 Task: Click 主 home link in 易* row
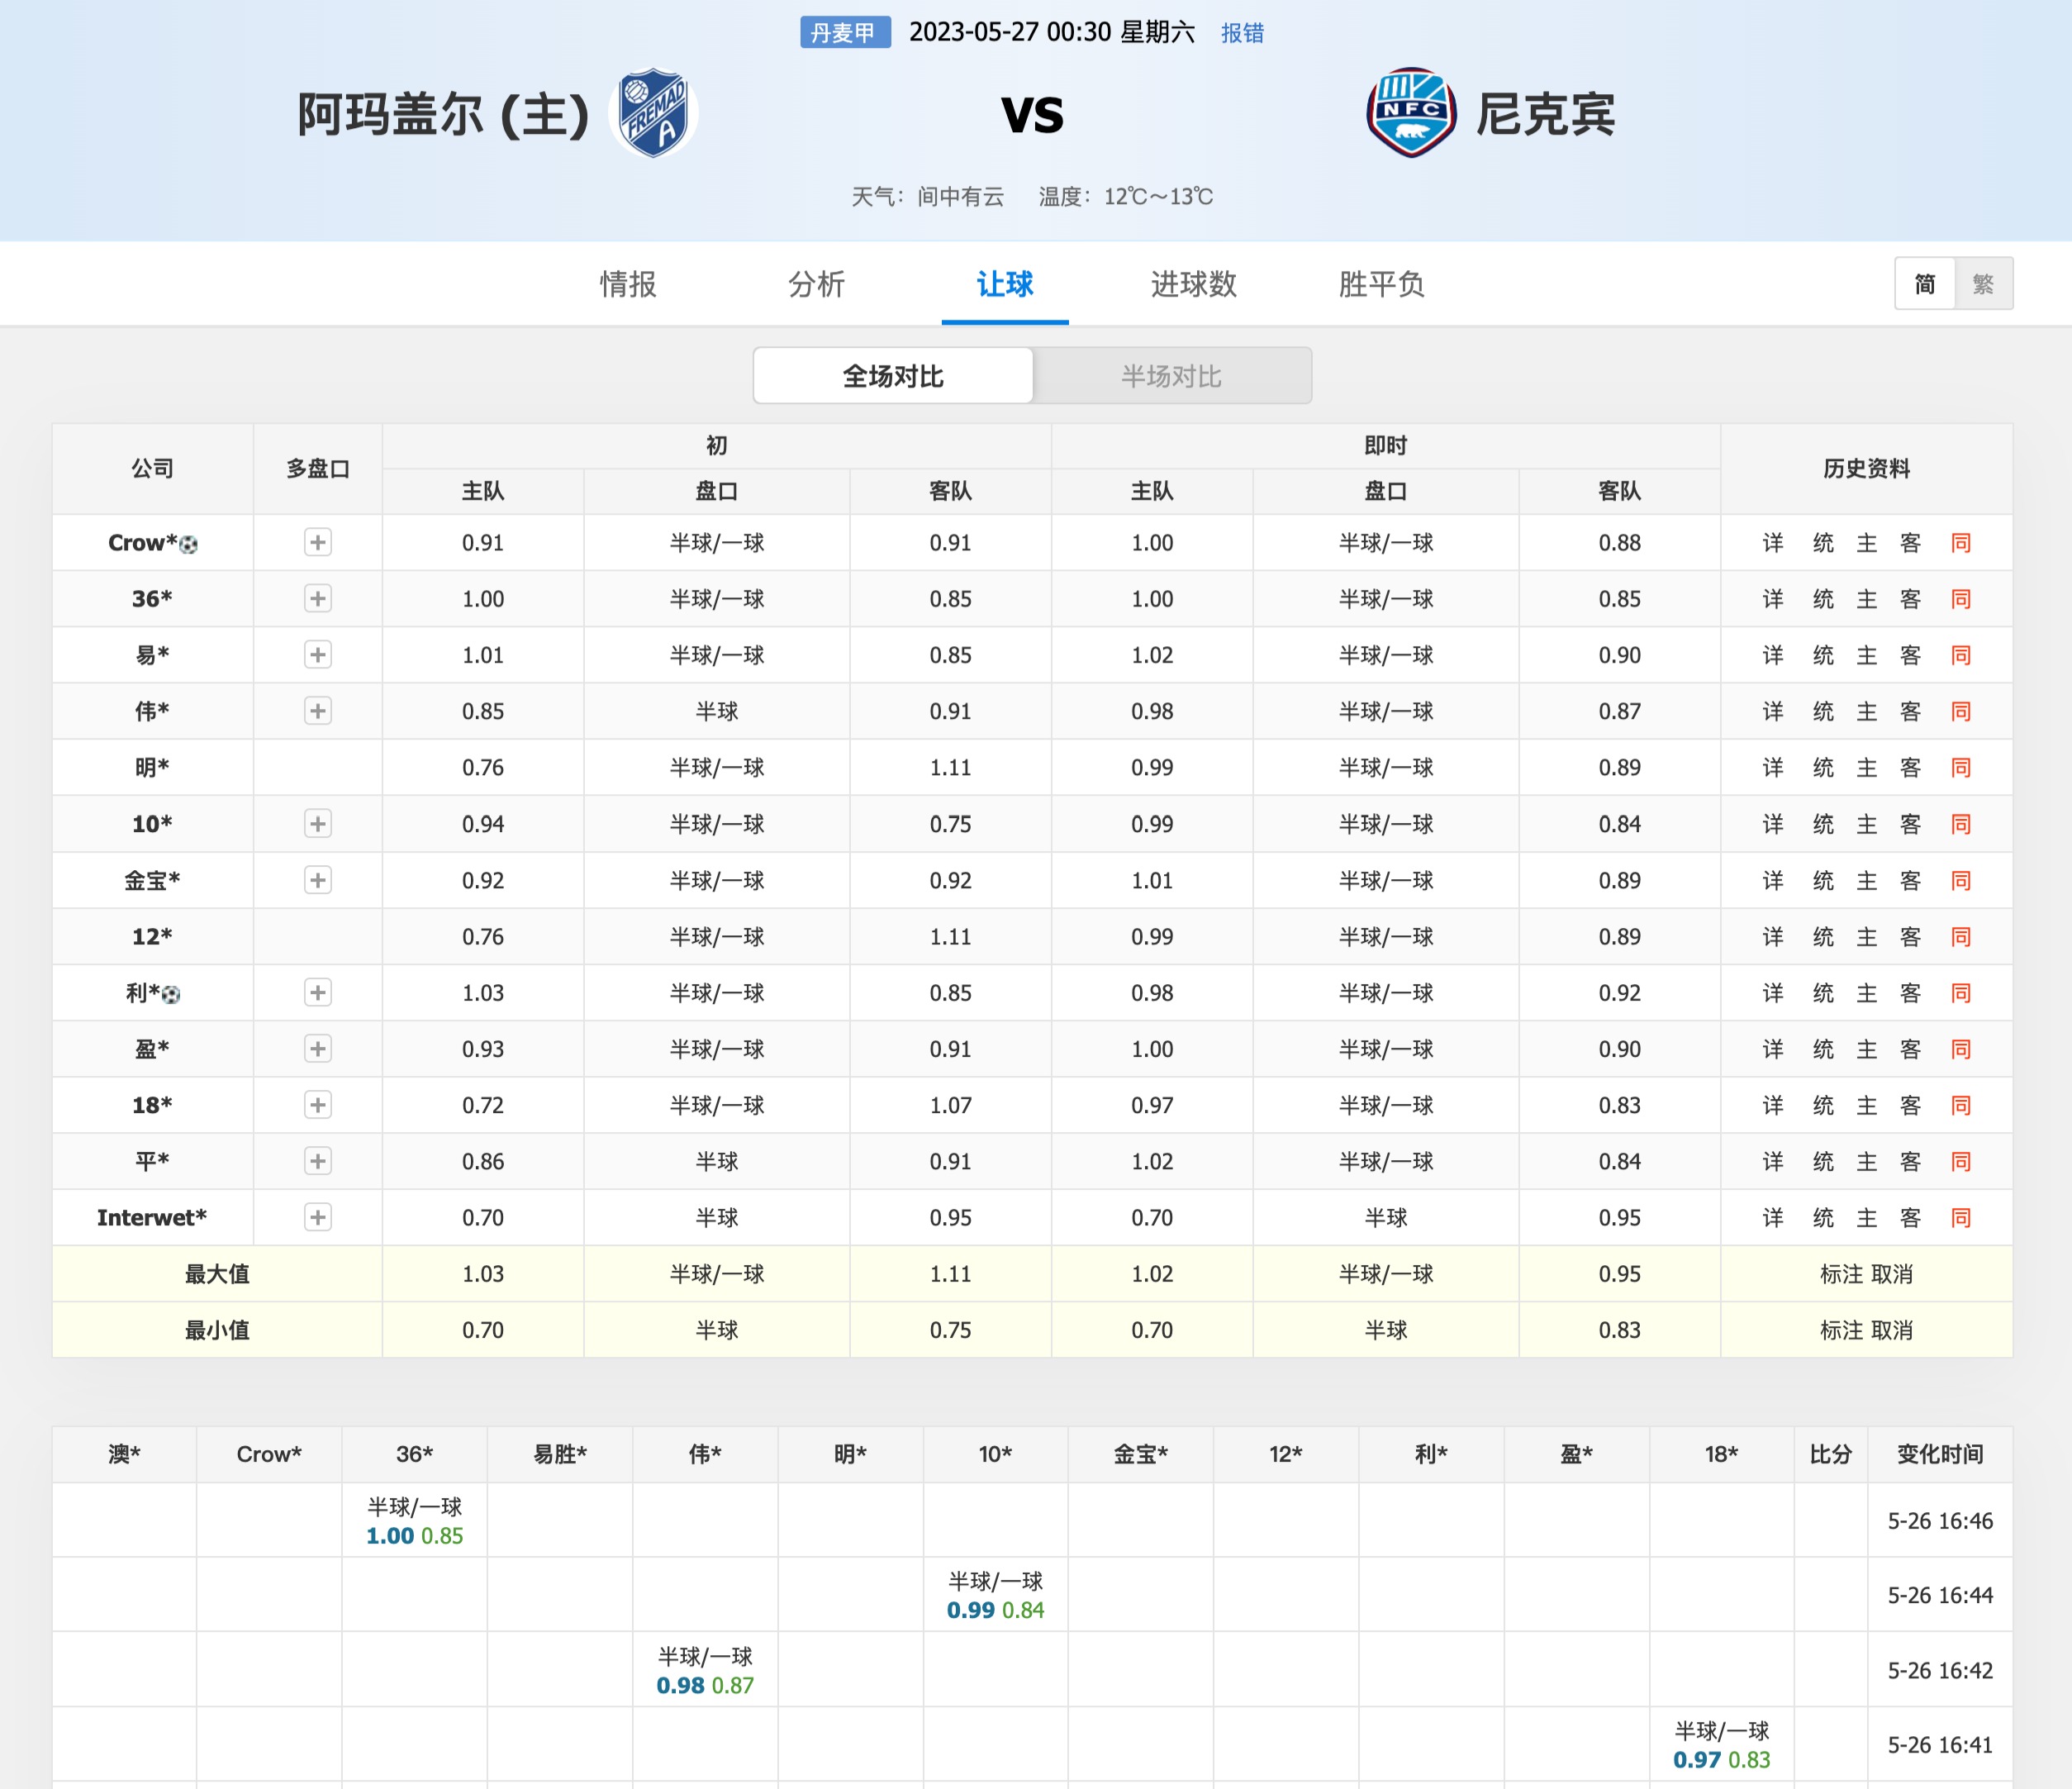point(1866,655)
